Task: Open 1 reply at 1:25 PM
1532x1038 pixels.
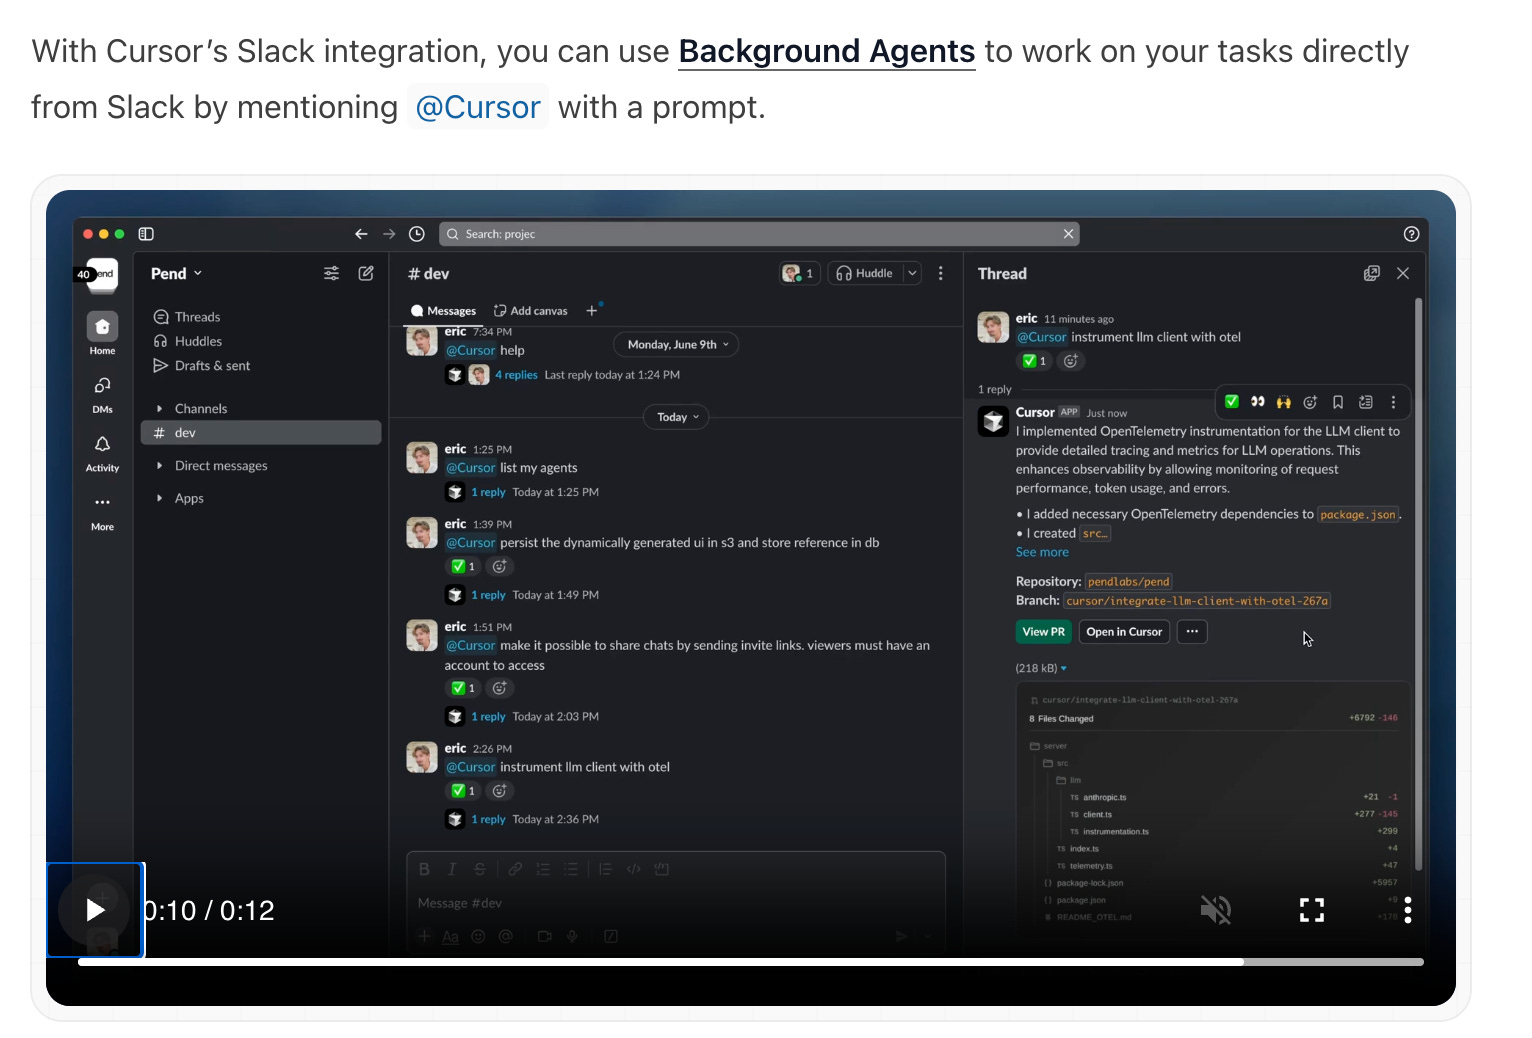Action: [x=488, y=492]
